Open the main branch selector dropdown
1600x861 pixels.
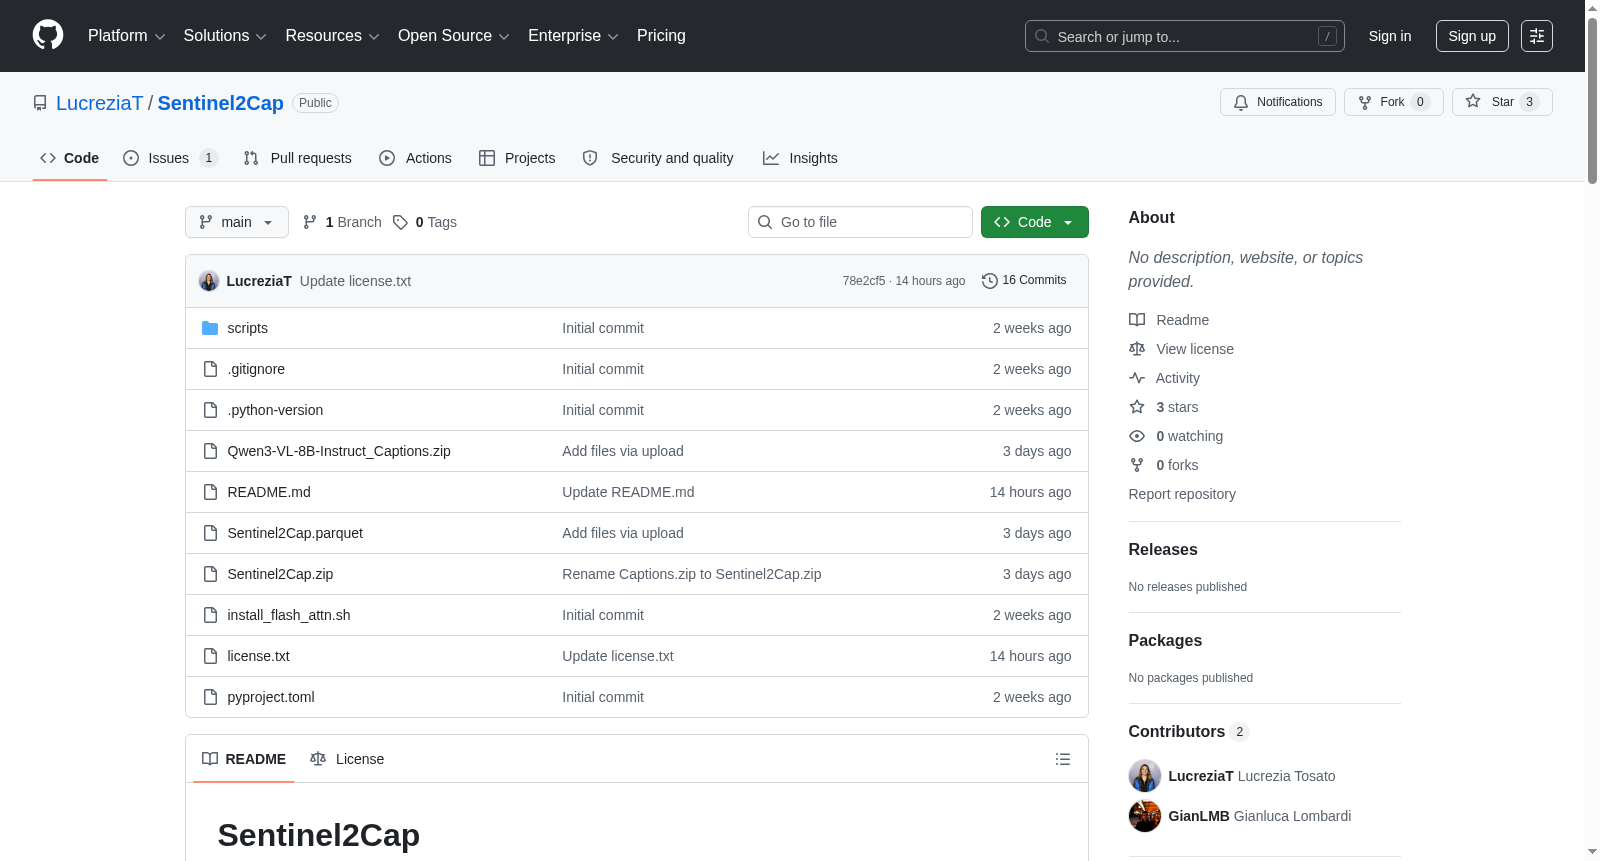(237, 222)
